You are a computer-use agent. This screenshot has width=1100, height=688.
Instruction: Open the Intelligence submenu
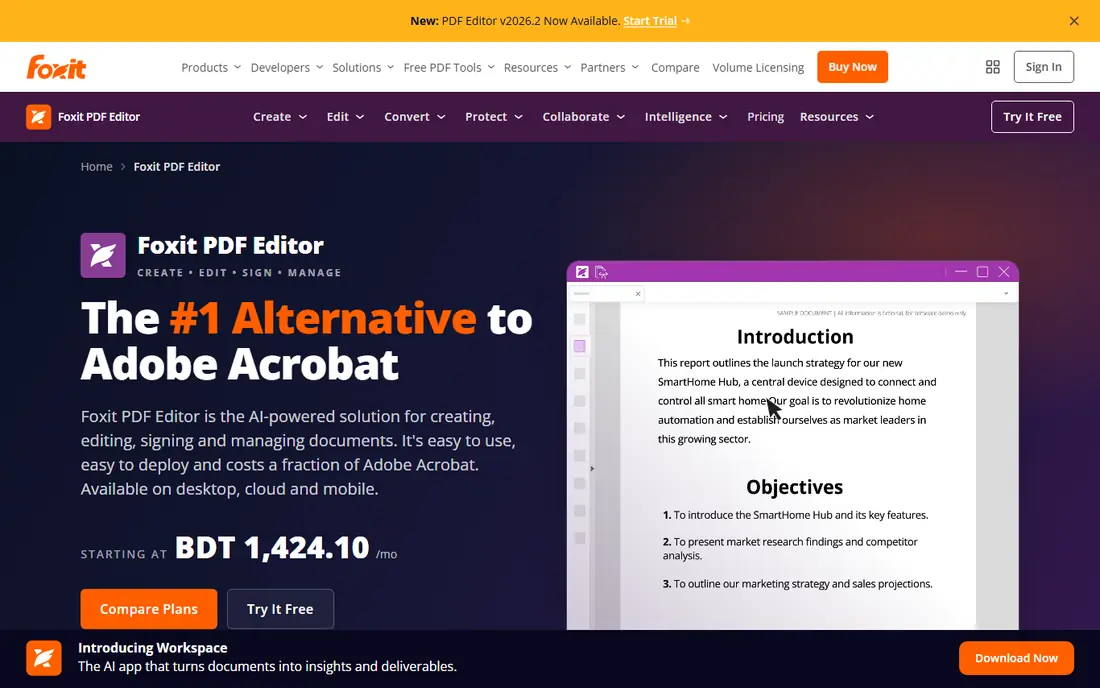point(686,116)
